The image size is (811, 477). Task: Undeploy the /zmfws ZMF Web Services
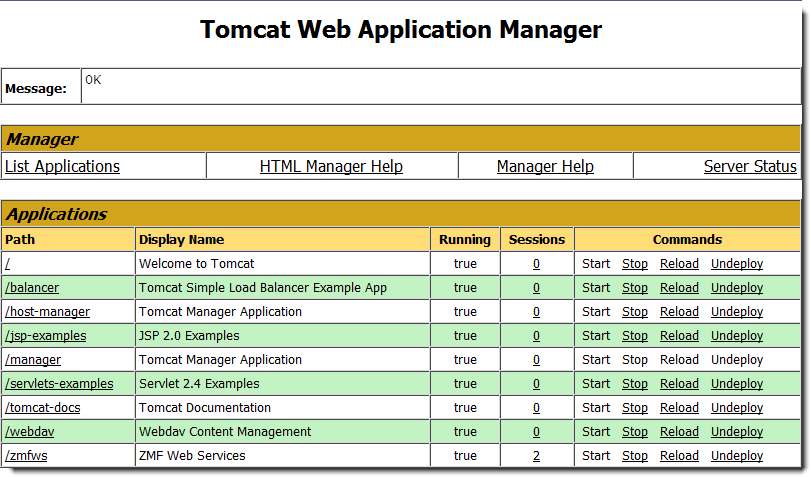click(737, 456)
